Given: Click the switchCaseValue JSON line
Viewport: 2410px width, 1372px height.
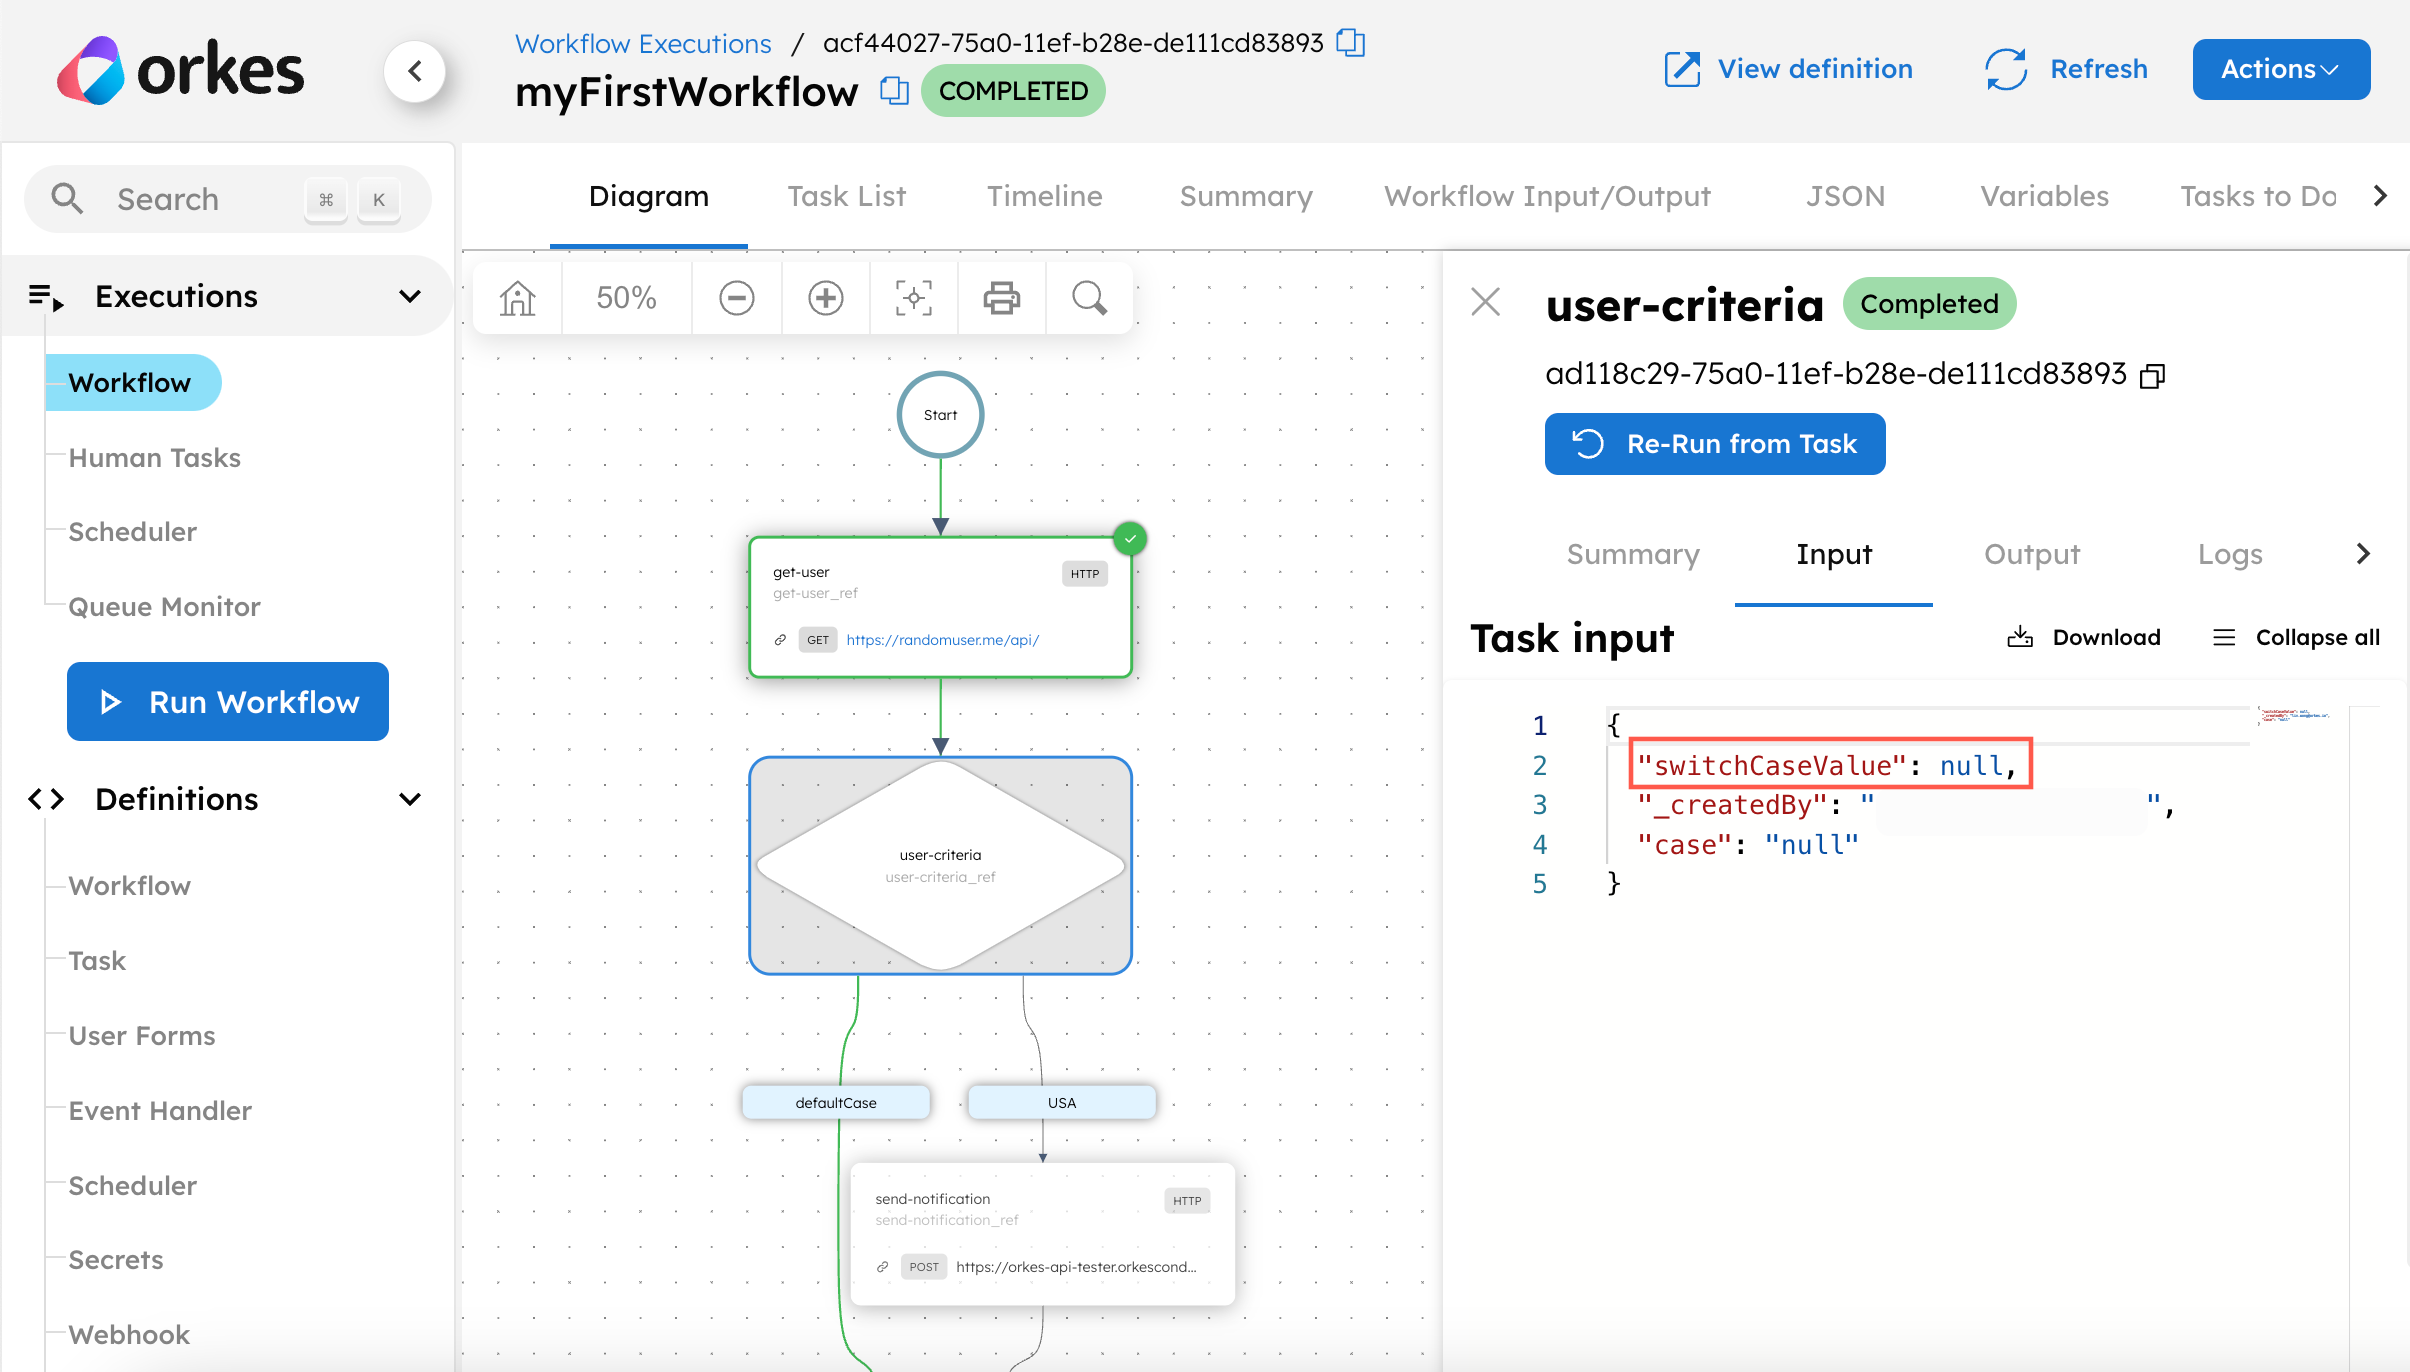Looking at the screenshot, I should (x=1828, y=766).
